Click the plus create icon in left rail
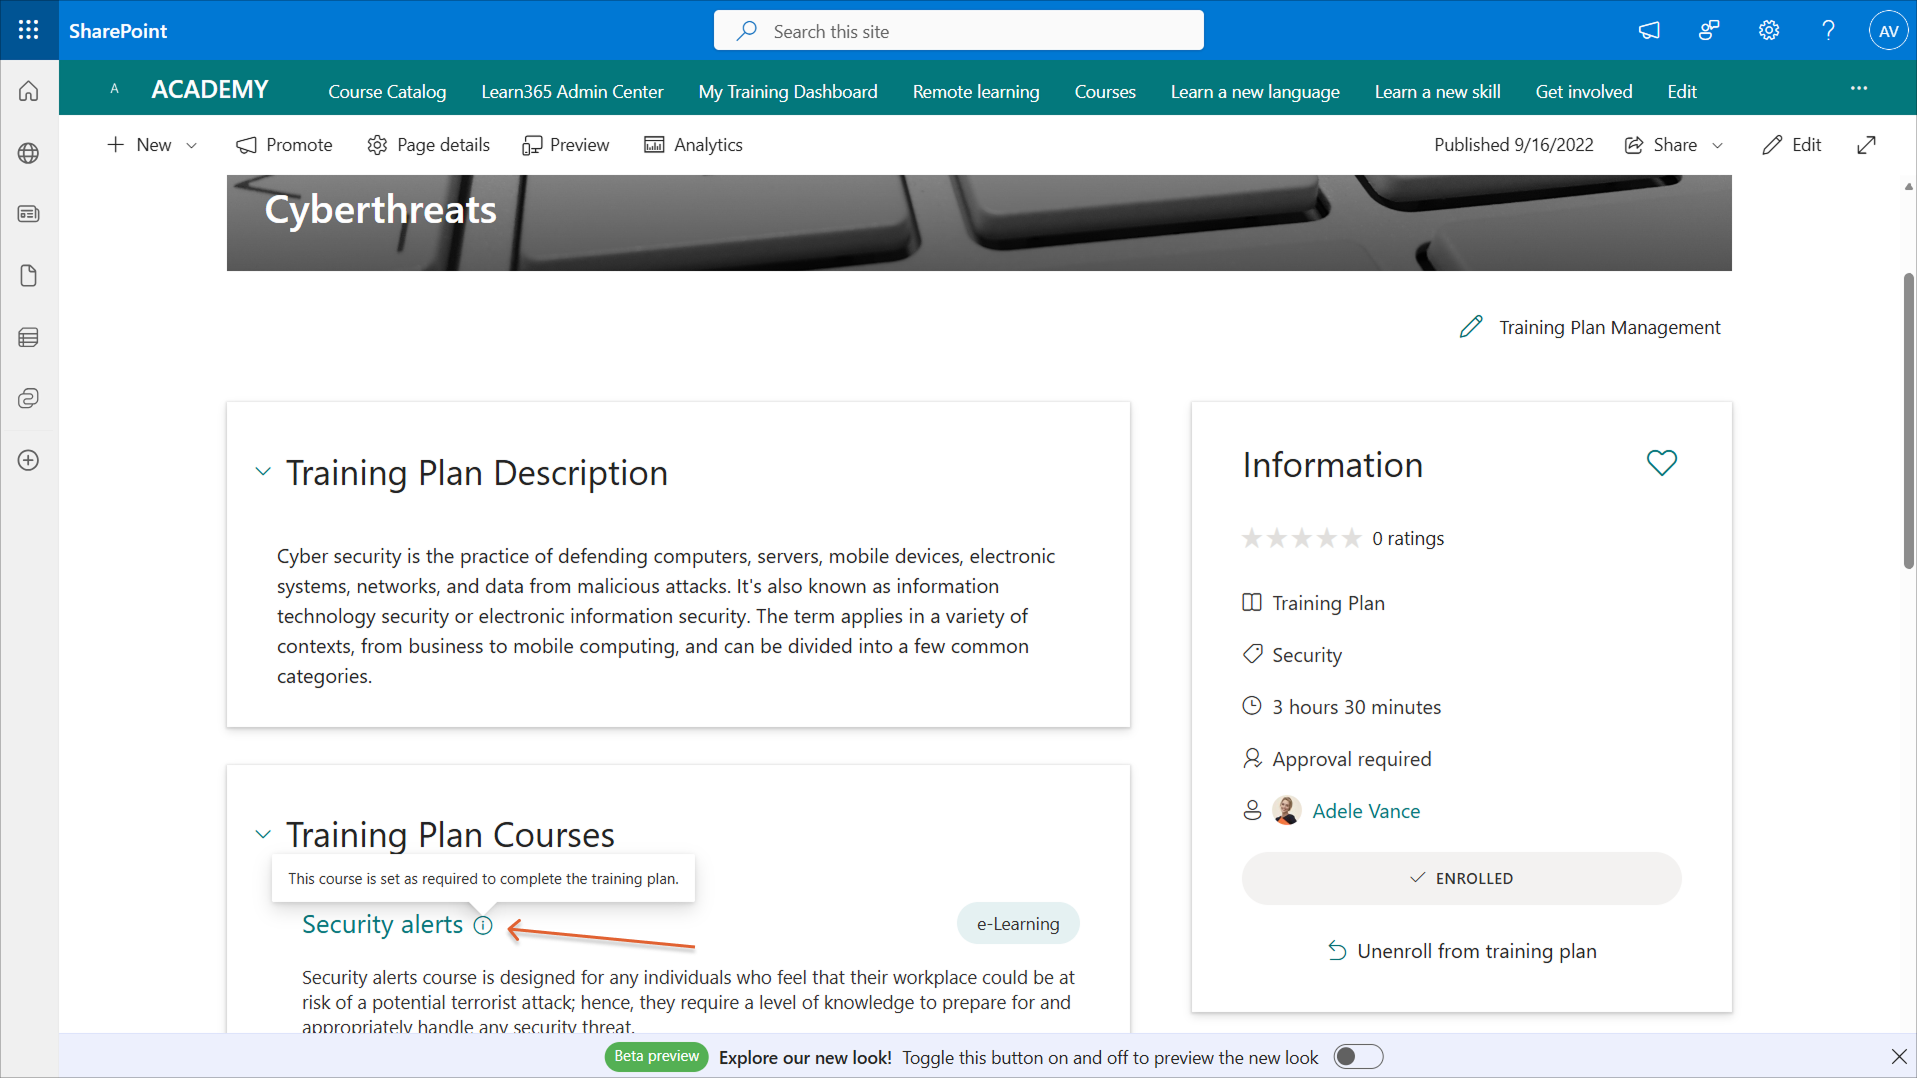The image size is (1917, 1078). click(x=29, y=460)
